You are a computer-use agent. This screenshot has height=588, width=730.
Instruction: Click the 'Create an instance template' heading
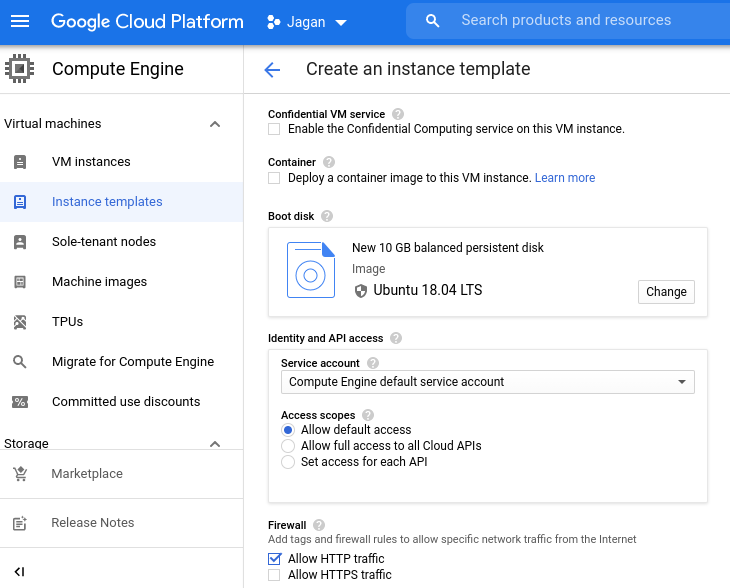coord(418,69)
